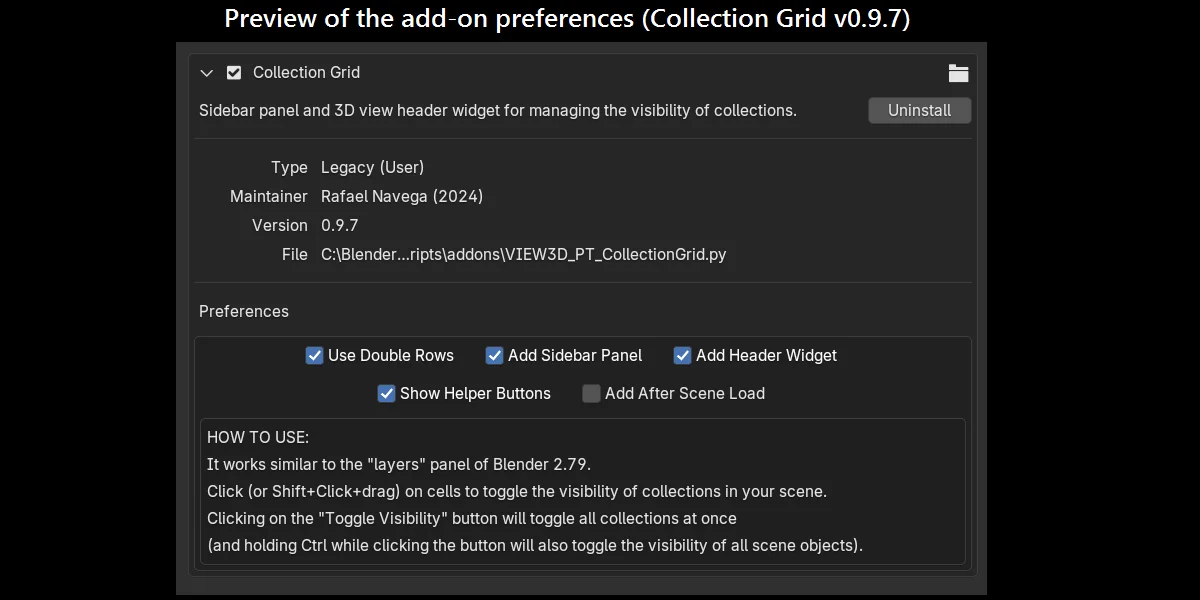Click the version number 0.9.7
The height and width of the screenshot is (600, 1200).
(339, 225)
